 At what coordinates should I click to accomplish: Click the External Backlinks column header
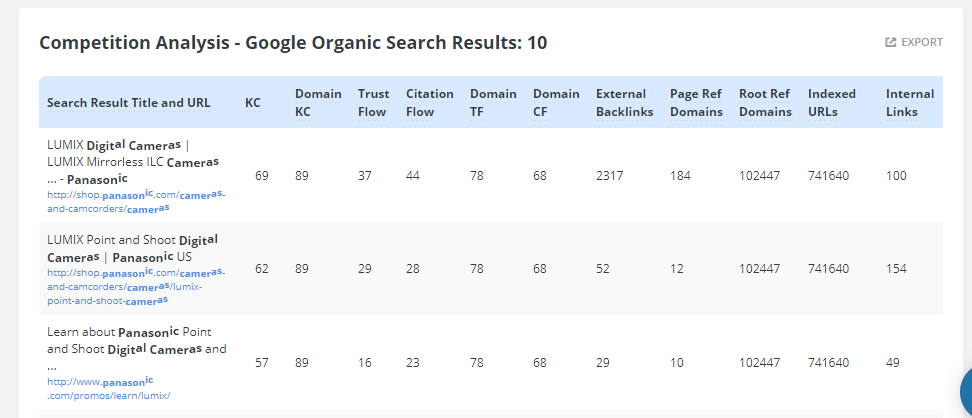pyautogui.click(x=624, y=103)
